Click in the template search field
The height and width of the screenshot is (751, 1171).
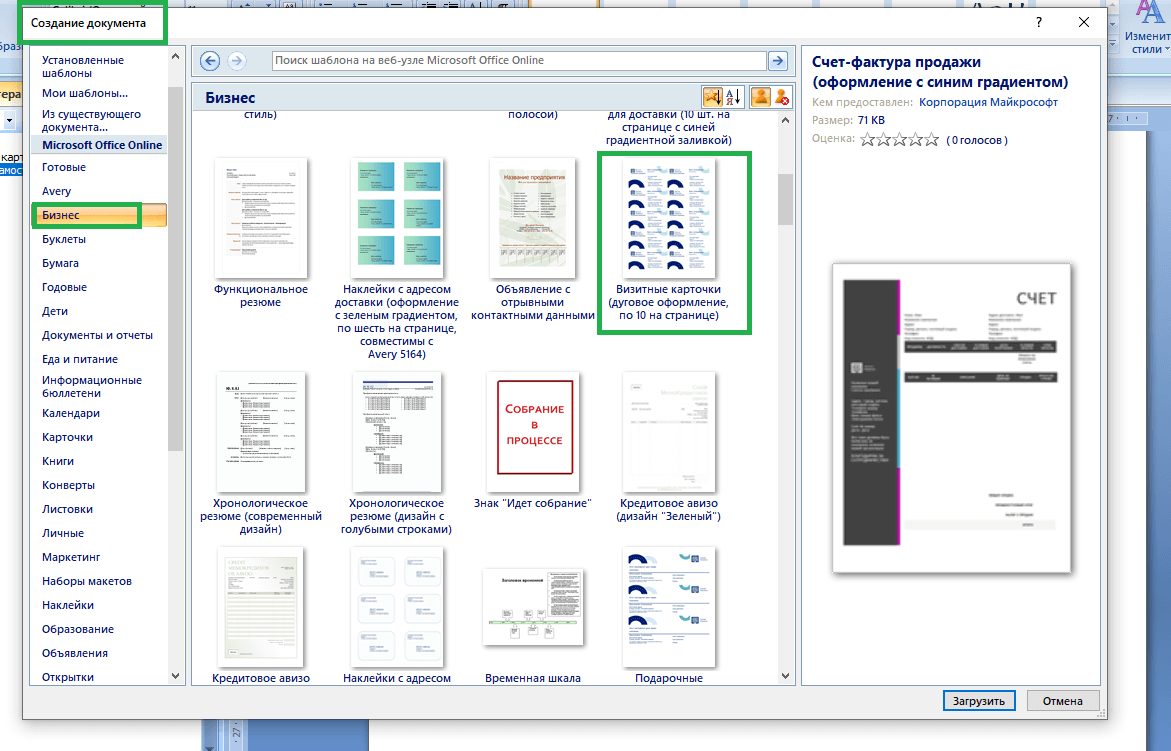point(518,61)
